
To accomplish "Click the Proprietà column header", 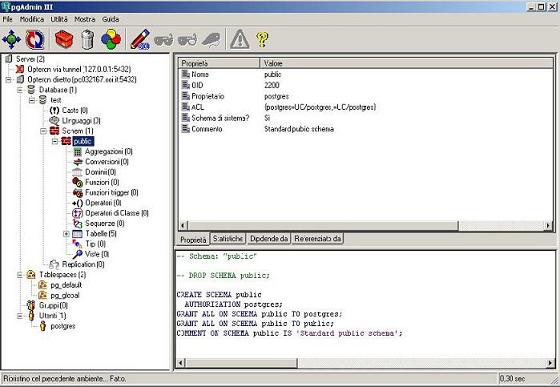I will tap(219, 63).
